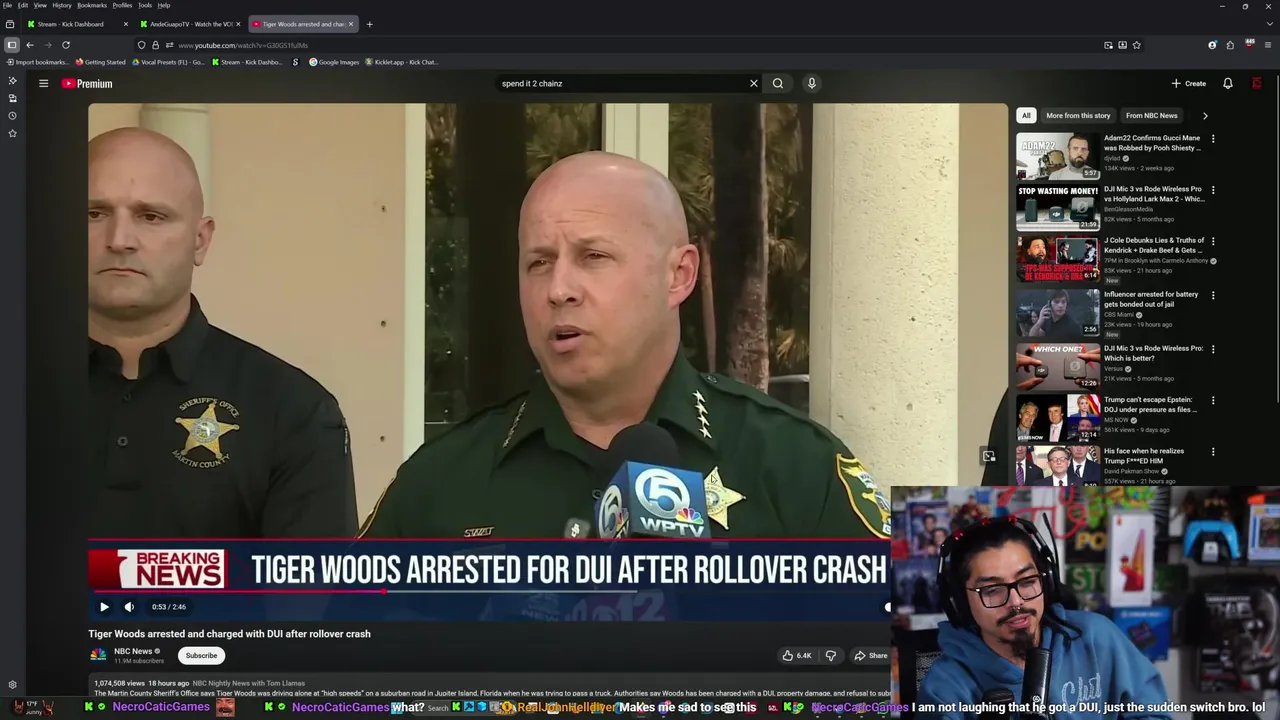
Task: Open the Tools menu
Action: tap(145, 5)
